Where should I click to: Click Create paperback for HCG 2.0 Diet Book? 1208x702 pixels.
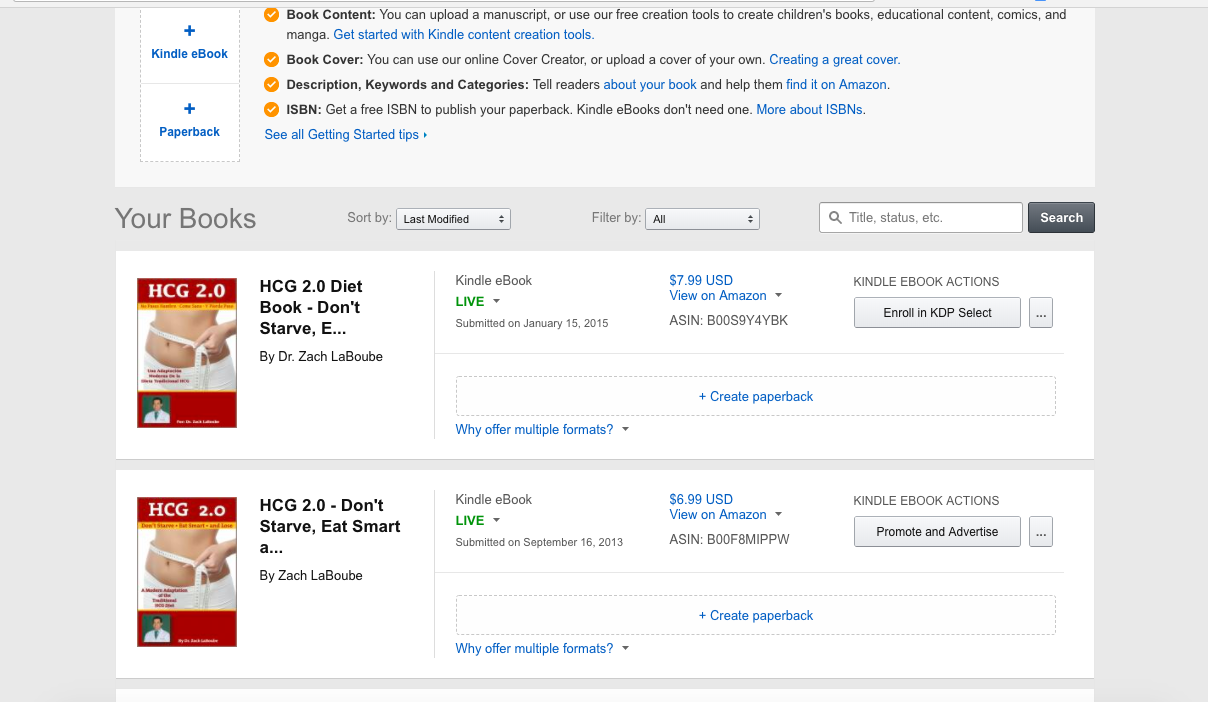(x=756, y=396)
